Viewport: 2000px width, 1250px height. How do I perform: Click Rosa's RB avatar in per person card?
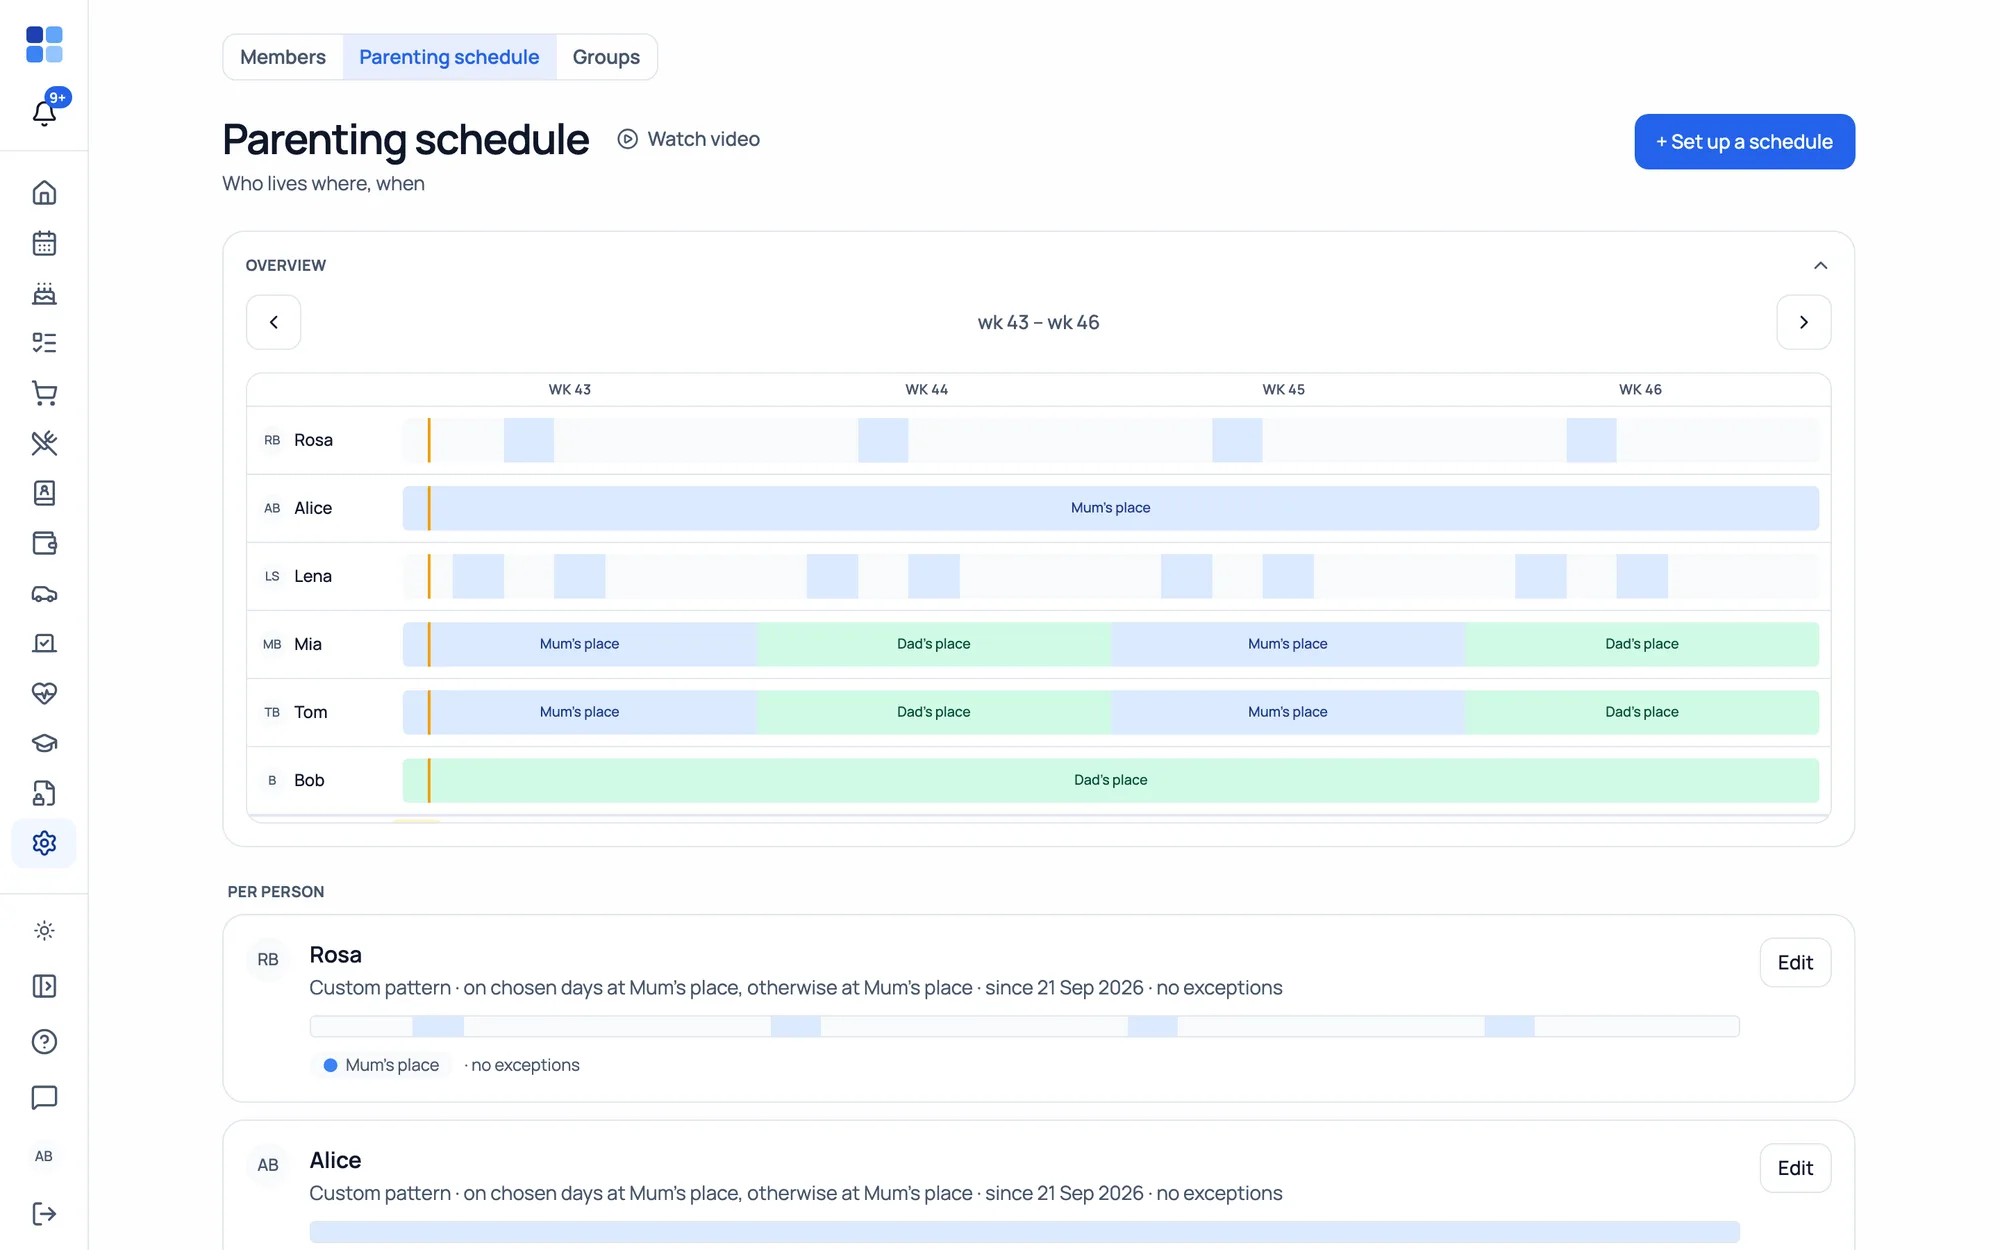click(268, 960)
